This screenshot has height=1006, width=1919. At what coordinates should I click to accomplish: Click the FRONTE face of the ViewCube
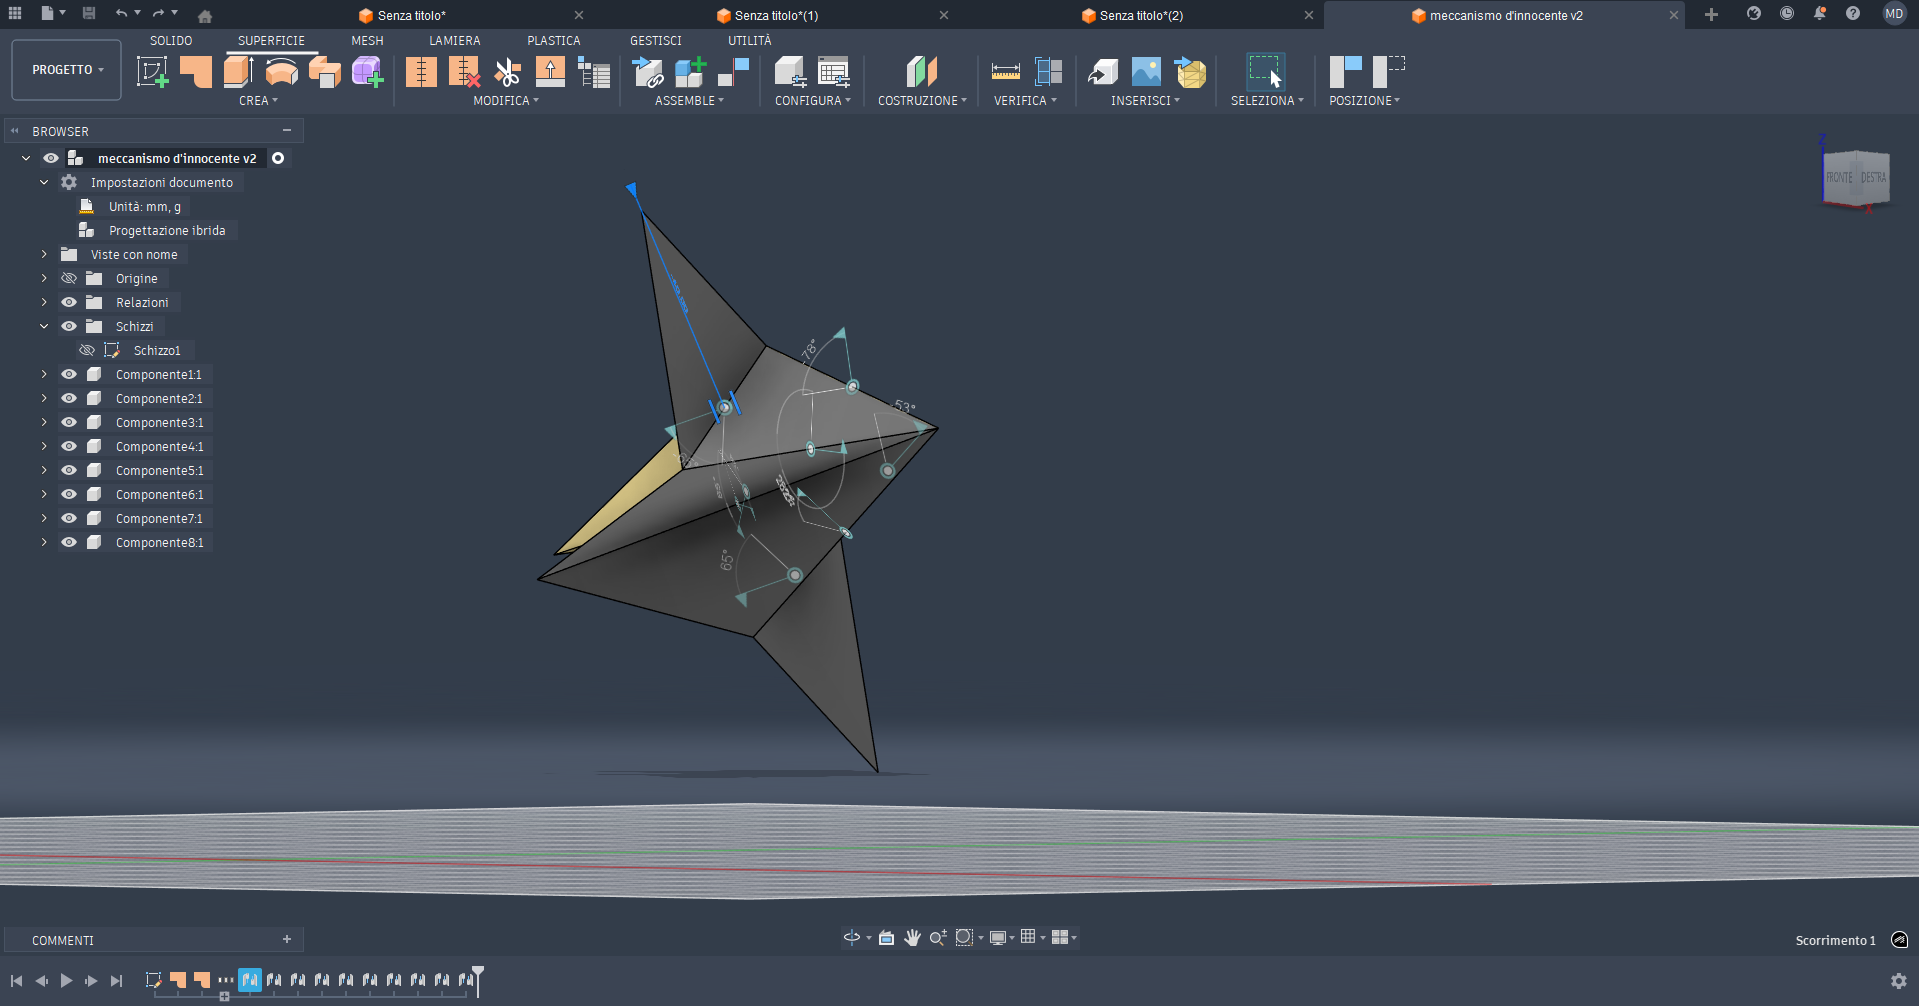[x=1840, y=176]
